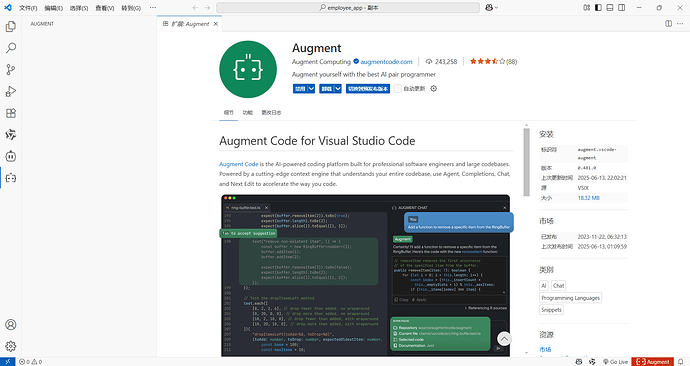Open the Copilot icon in title bar

coord(488,7)
